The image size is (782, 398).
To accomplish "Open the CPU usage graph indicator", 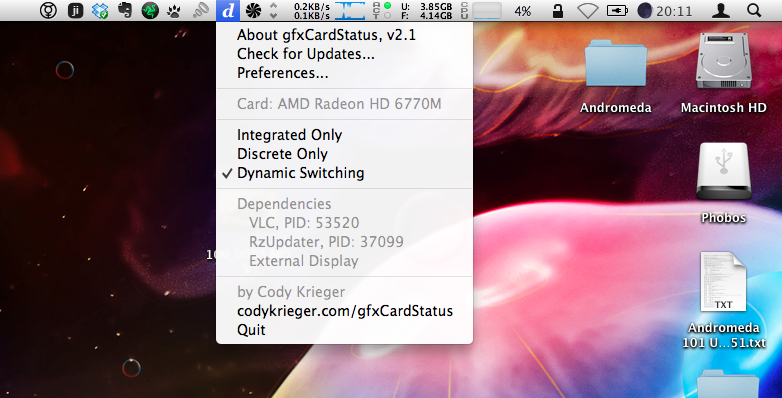I will (x=487, y=10).
